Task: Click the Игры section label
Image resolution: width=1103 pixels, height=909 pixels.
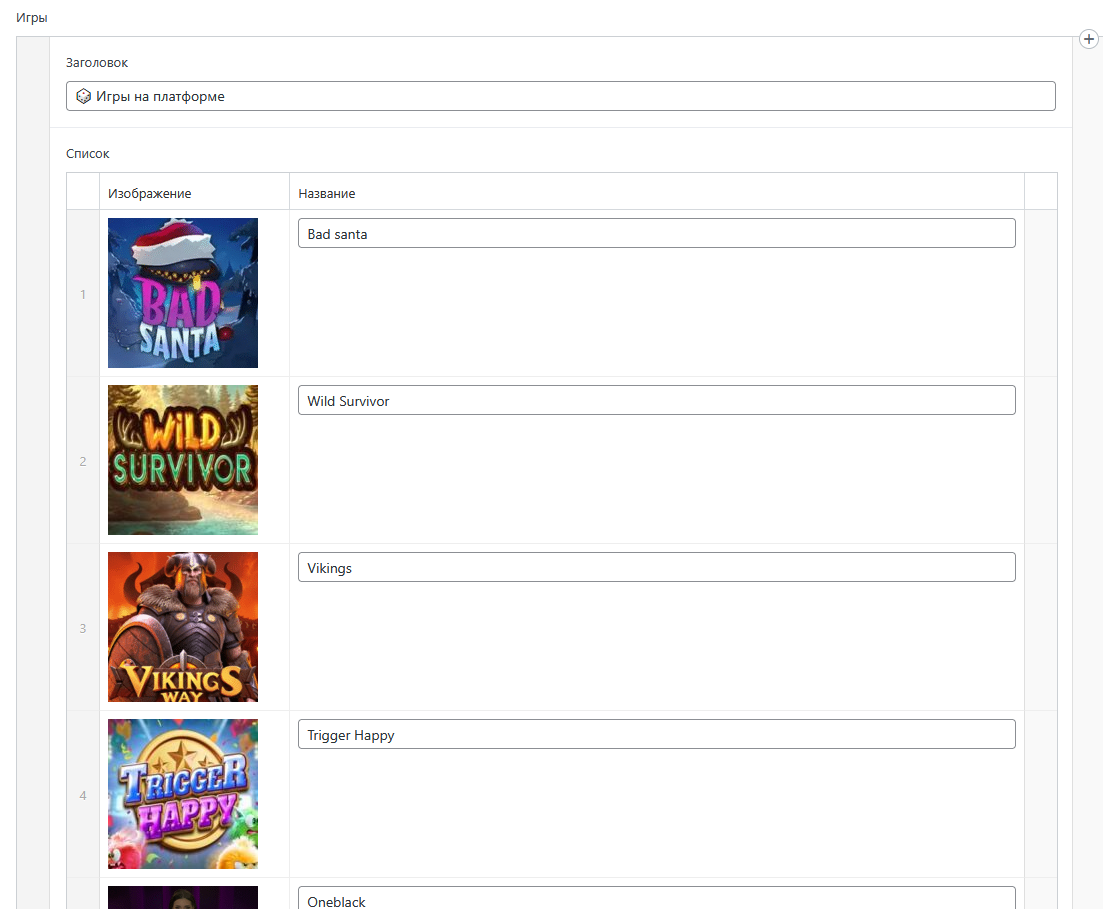Action: pos(31,18)
